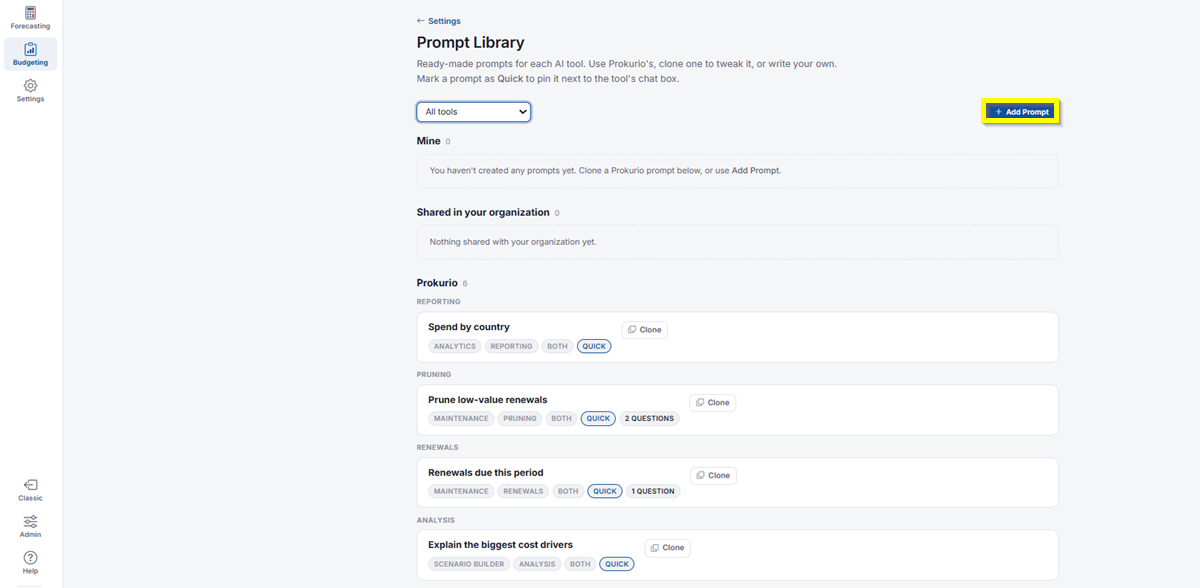Click the BOTH tag on Spend by country
Screen dimensions: 1200x588
click(x=557, y=346)
